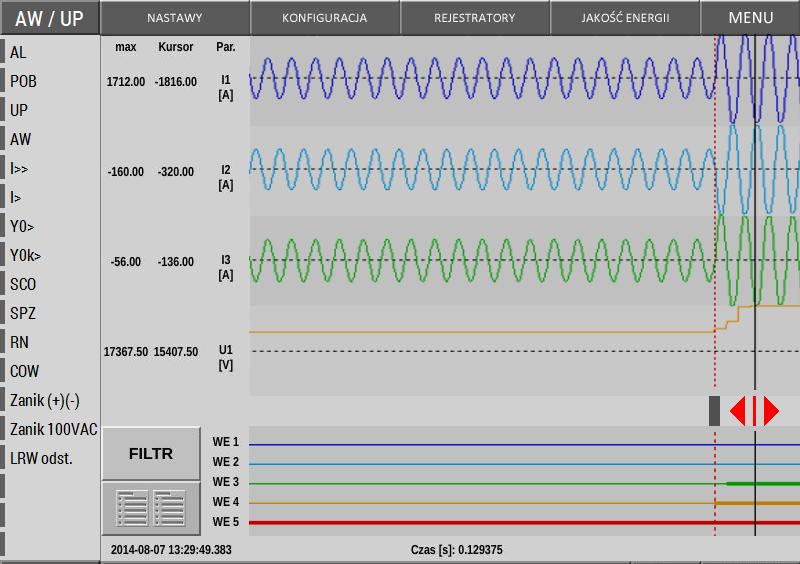Select RN in the signal list
Screen dimensions: 800x564
tap(19, 342)
